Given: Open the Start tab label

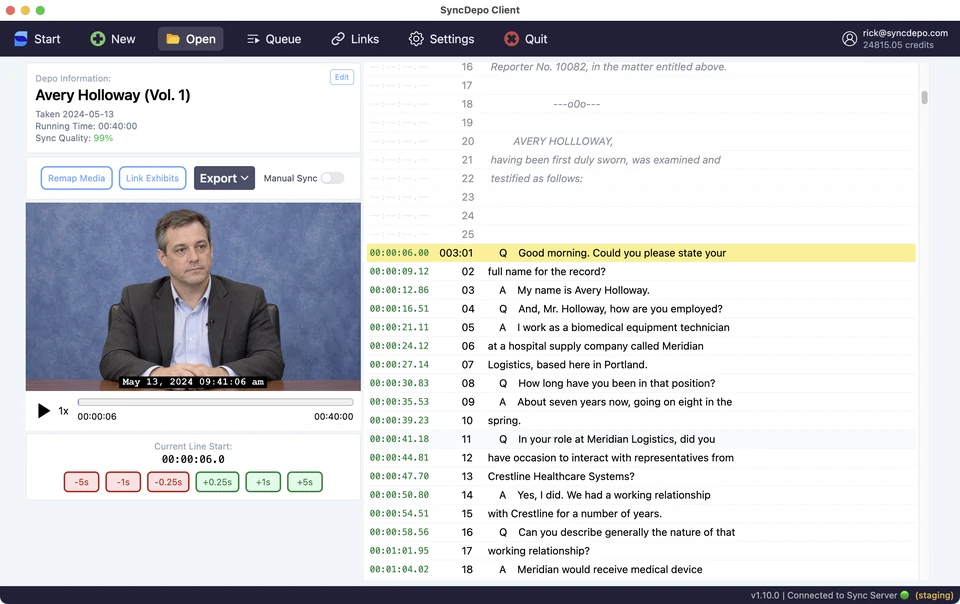Looking at the screenshot, I should tap(47, 39).
